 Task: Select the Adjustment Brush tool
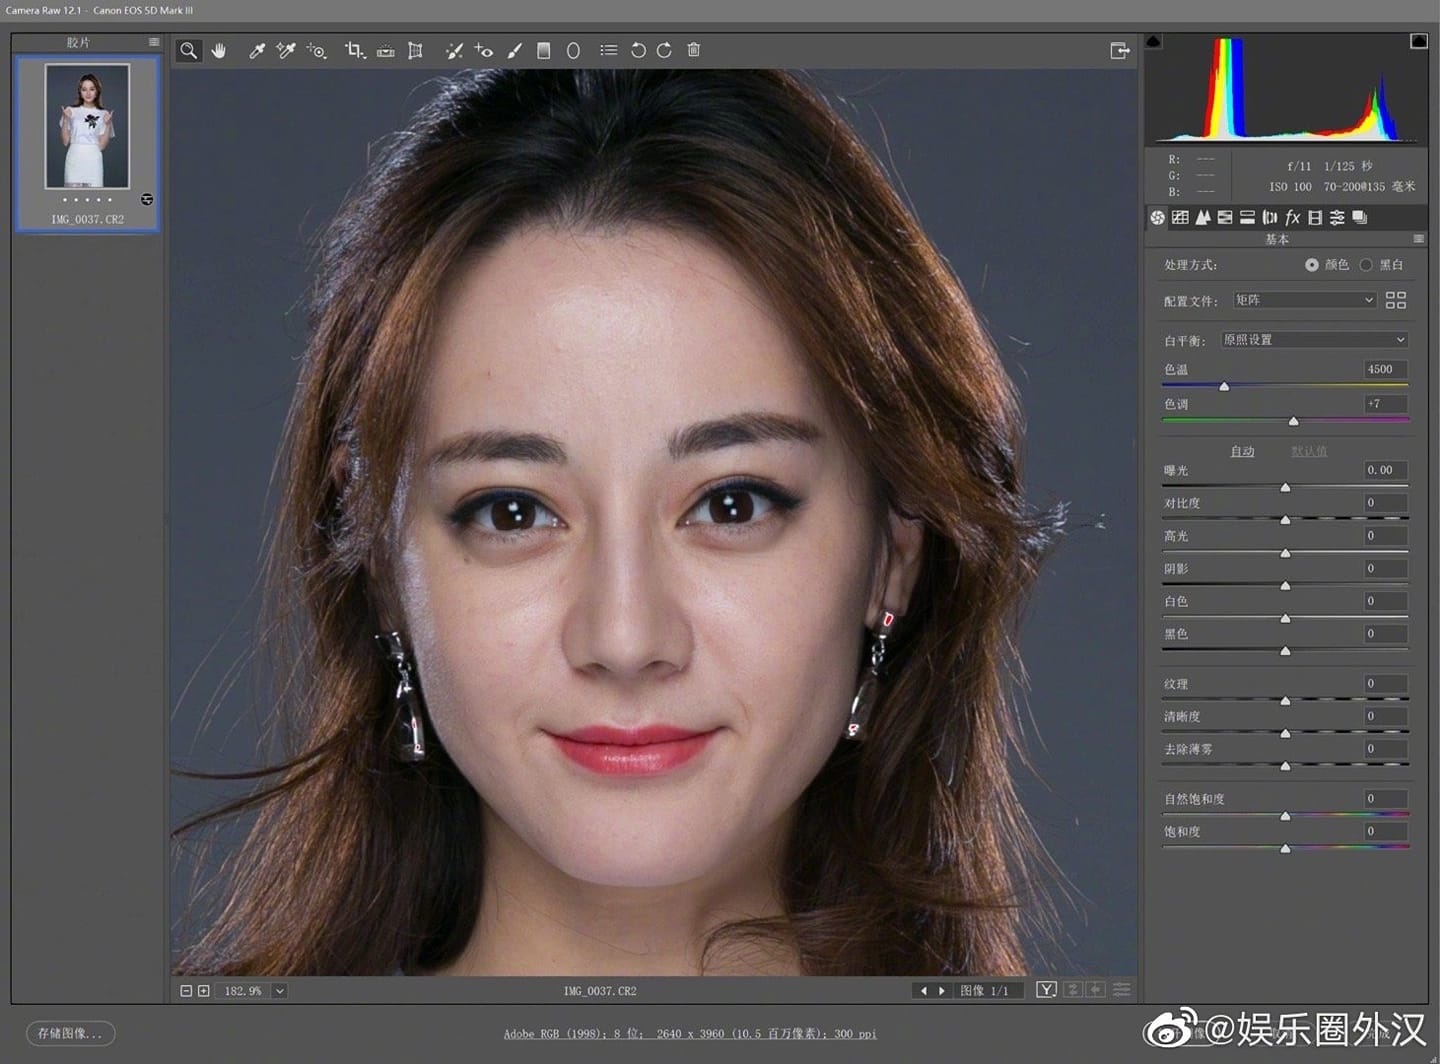tap(514, 50)
